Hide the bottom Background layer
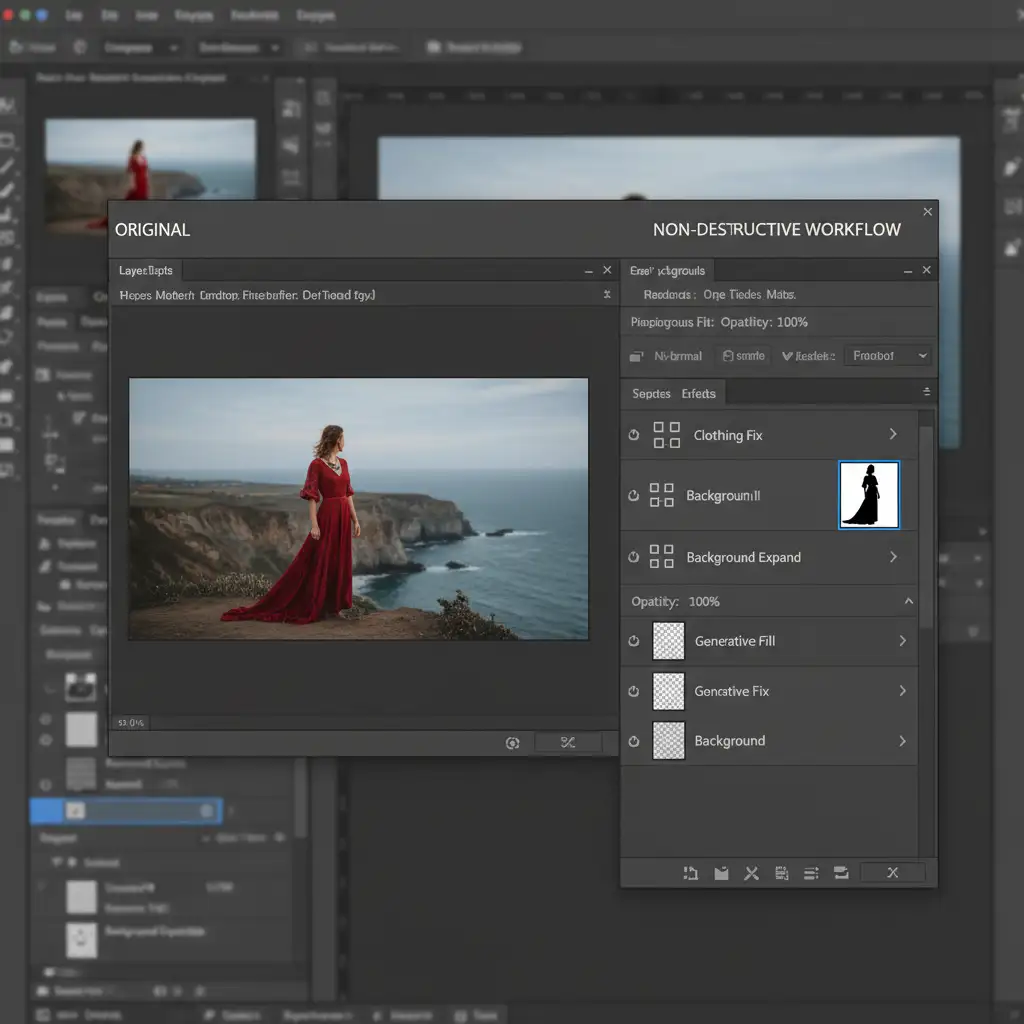This screenshot has height=1024, width=1024. [x=633, y=741]
